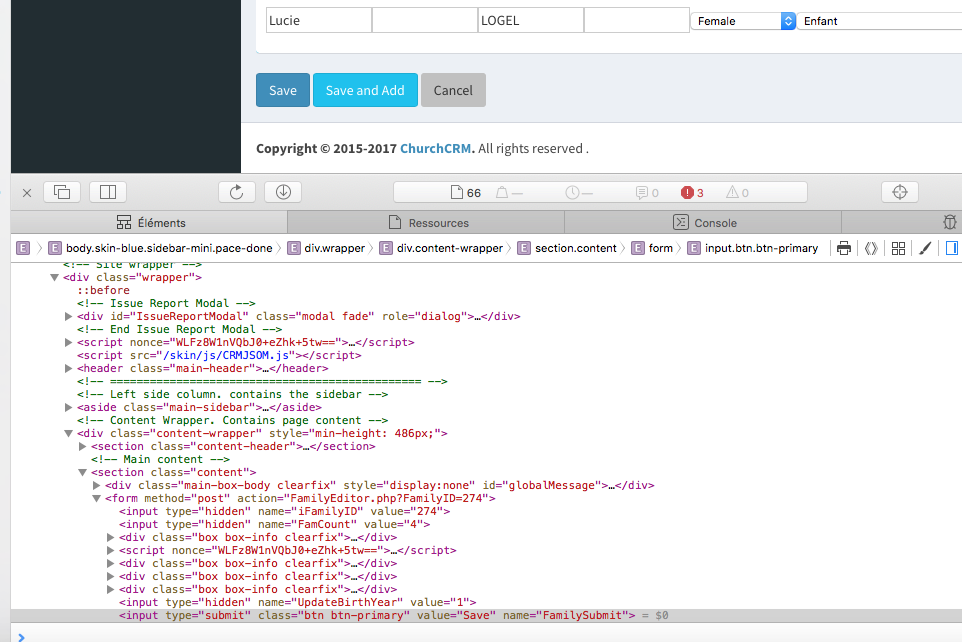Toggle print media styles icon
Viewport: 962px width, 642px height.
(x=844, y=248)
